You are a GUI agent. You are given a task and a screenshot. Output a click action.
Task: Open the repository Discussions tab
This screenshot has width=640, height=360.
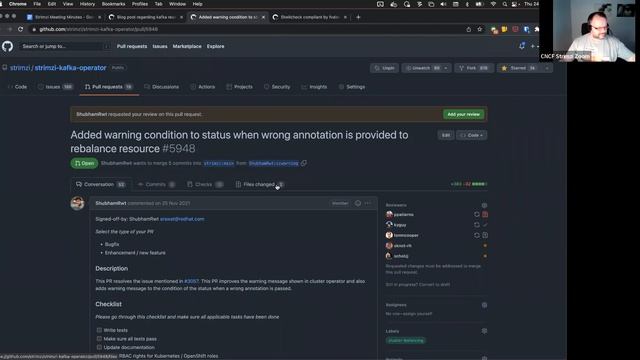(162, 87)
